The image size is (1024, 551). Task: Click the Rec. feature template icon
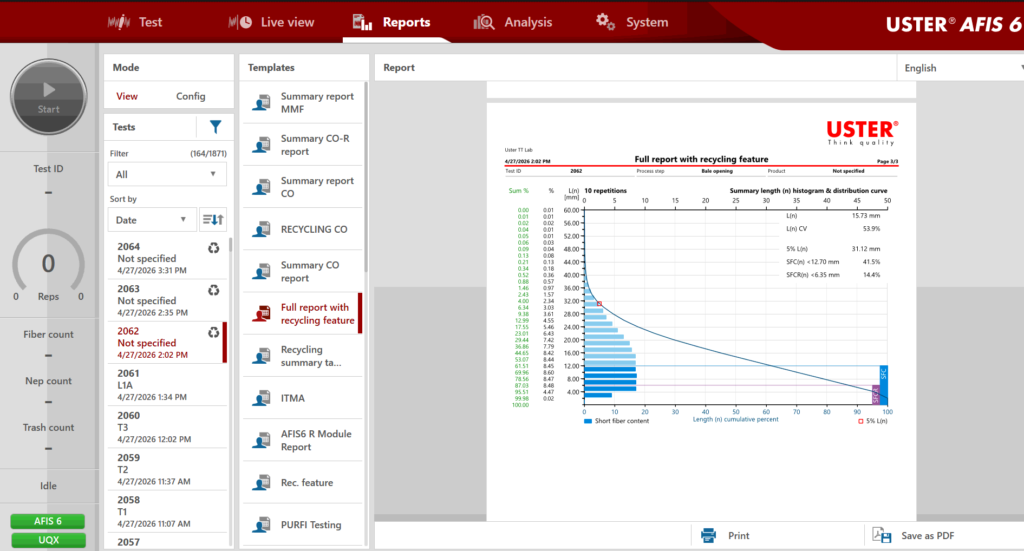click(x=262, y=482)
